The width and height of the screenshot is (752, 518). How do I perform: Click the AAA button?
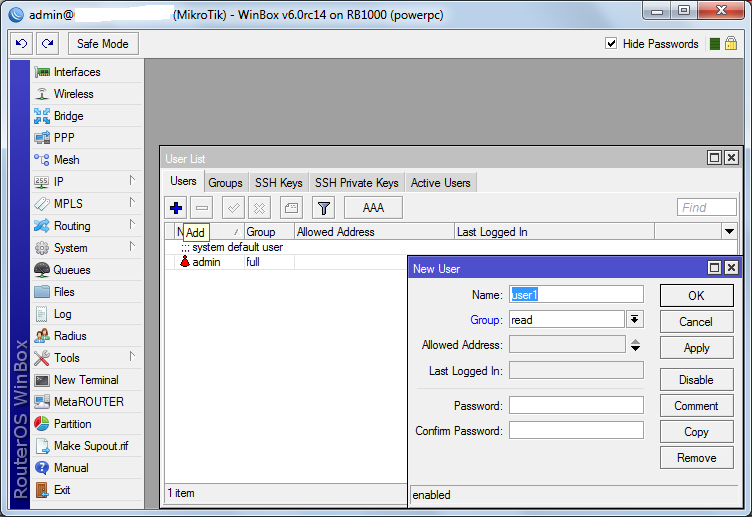[x=373, y=208]
